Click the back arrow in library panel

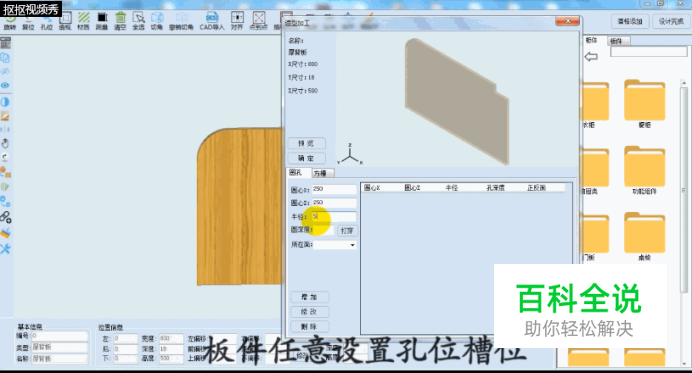coord(591,57)
